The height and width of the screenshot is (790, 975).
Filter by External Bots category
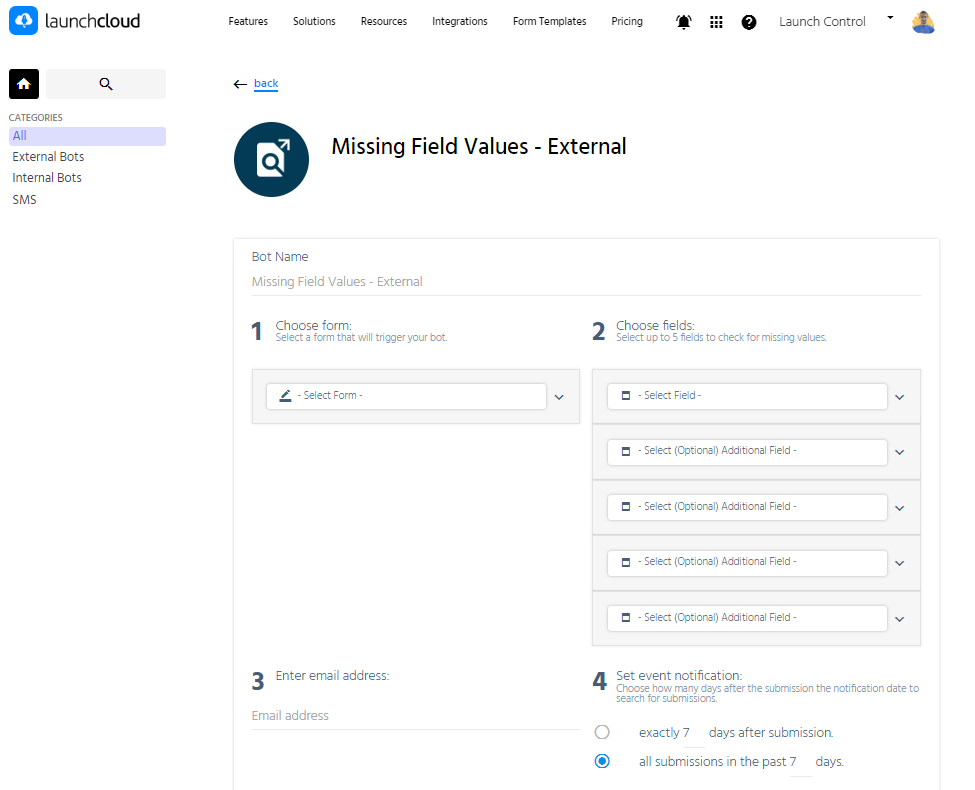48,157
